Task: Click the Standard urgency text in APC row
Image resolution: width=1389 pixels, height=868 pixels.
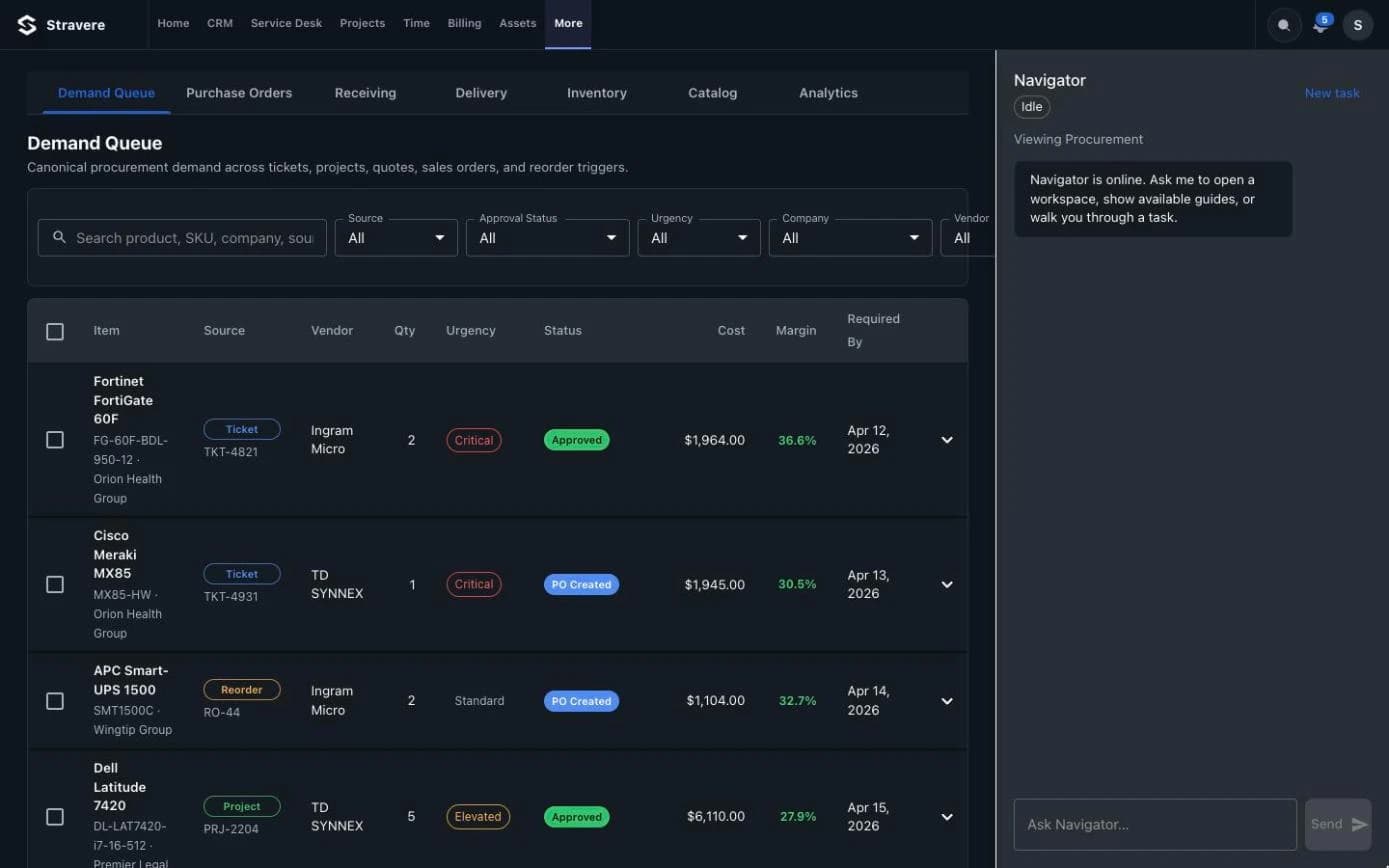Action: 479,701
